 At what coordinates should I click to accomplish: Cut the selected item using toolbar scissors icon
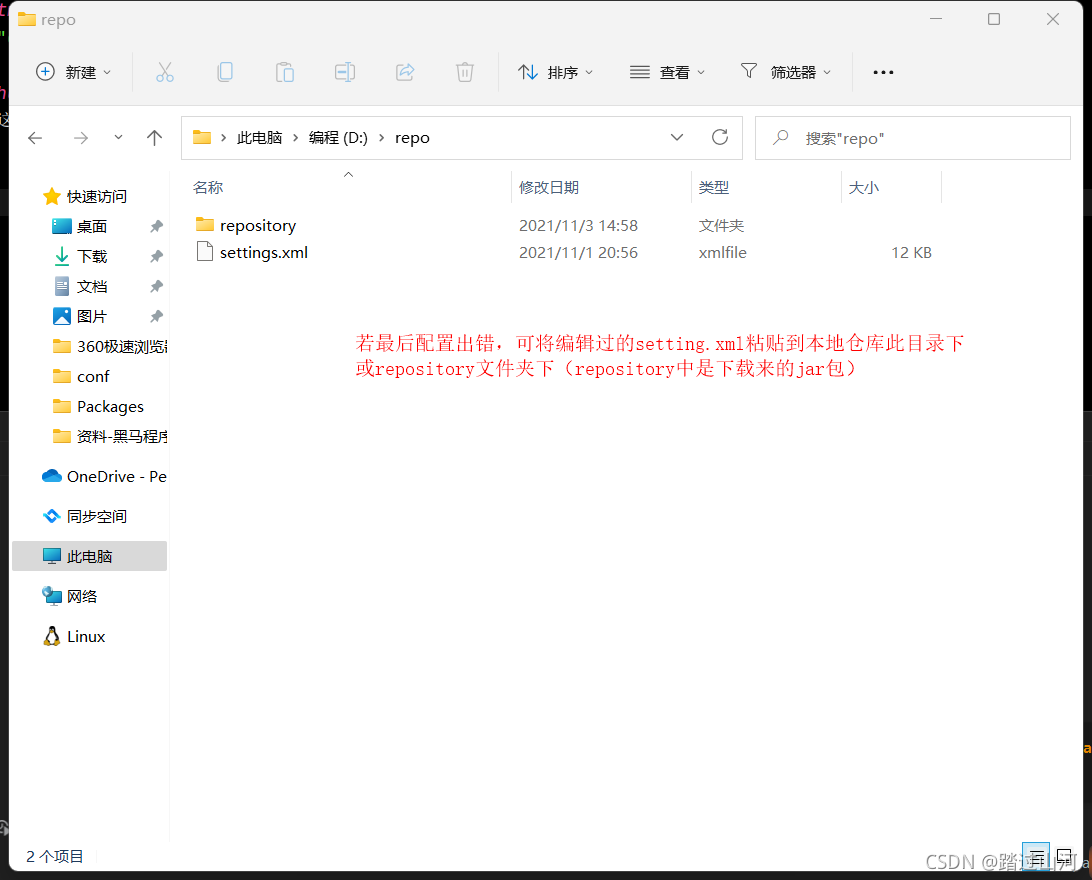[165, 71]
